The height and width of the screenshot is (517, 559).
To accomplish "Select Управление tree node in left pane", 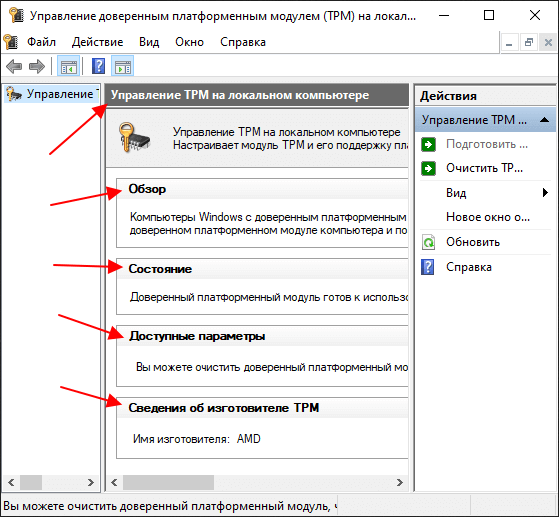I will [52, 94].
